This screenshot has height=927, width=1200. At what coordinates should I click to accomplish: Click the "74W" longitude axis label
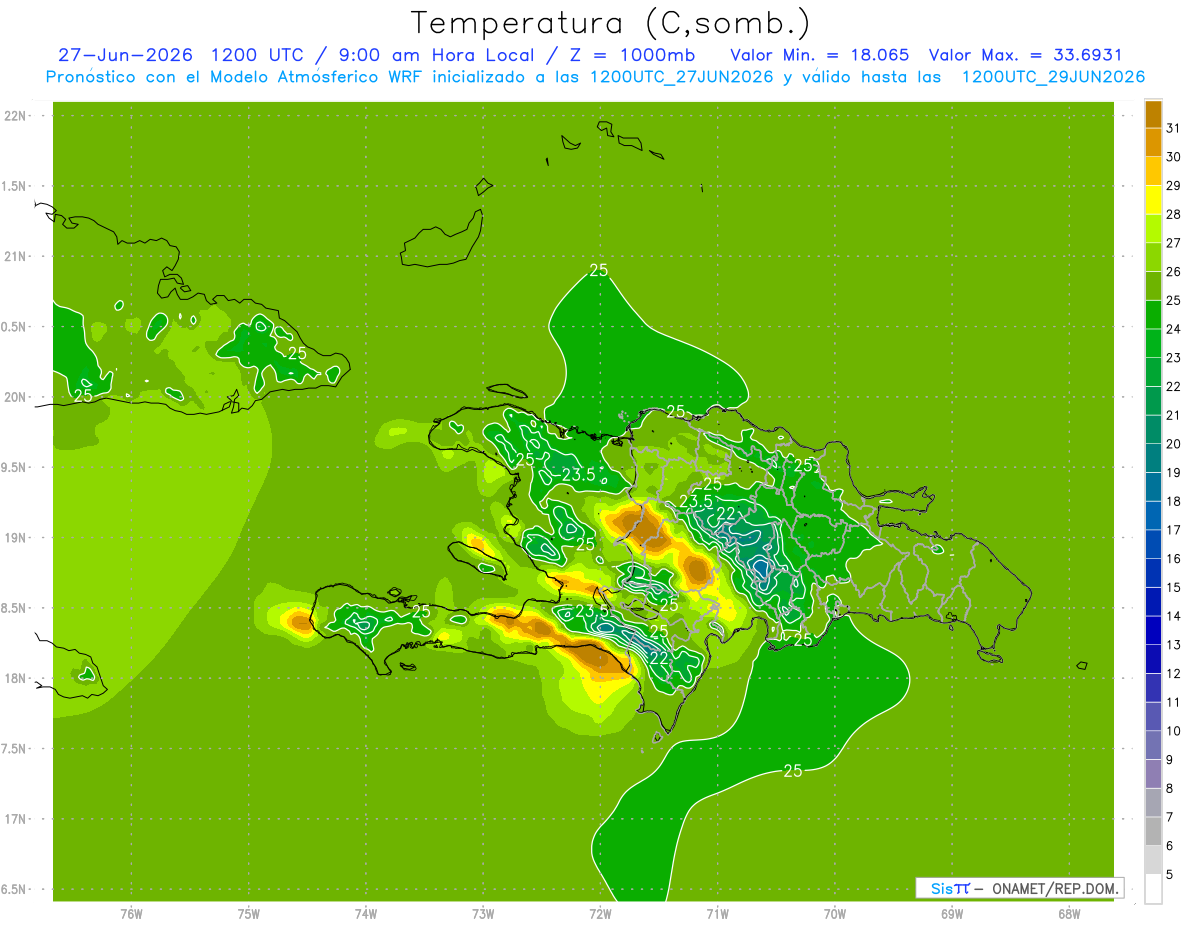365,915
